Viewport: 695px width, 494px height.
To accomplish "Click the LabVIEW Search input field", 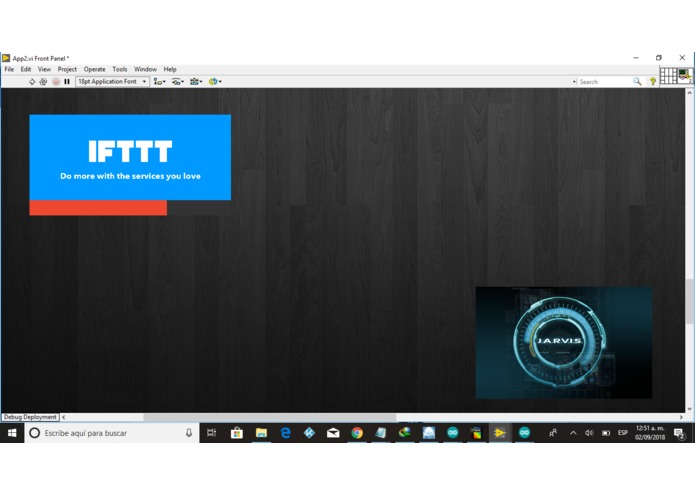I will tap(605, 82).
